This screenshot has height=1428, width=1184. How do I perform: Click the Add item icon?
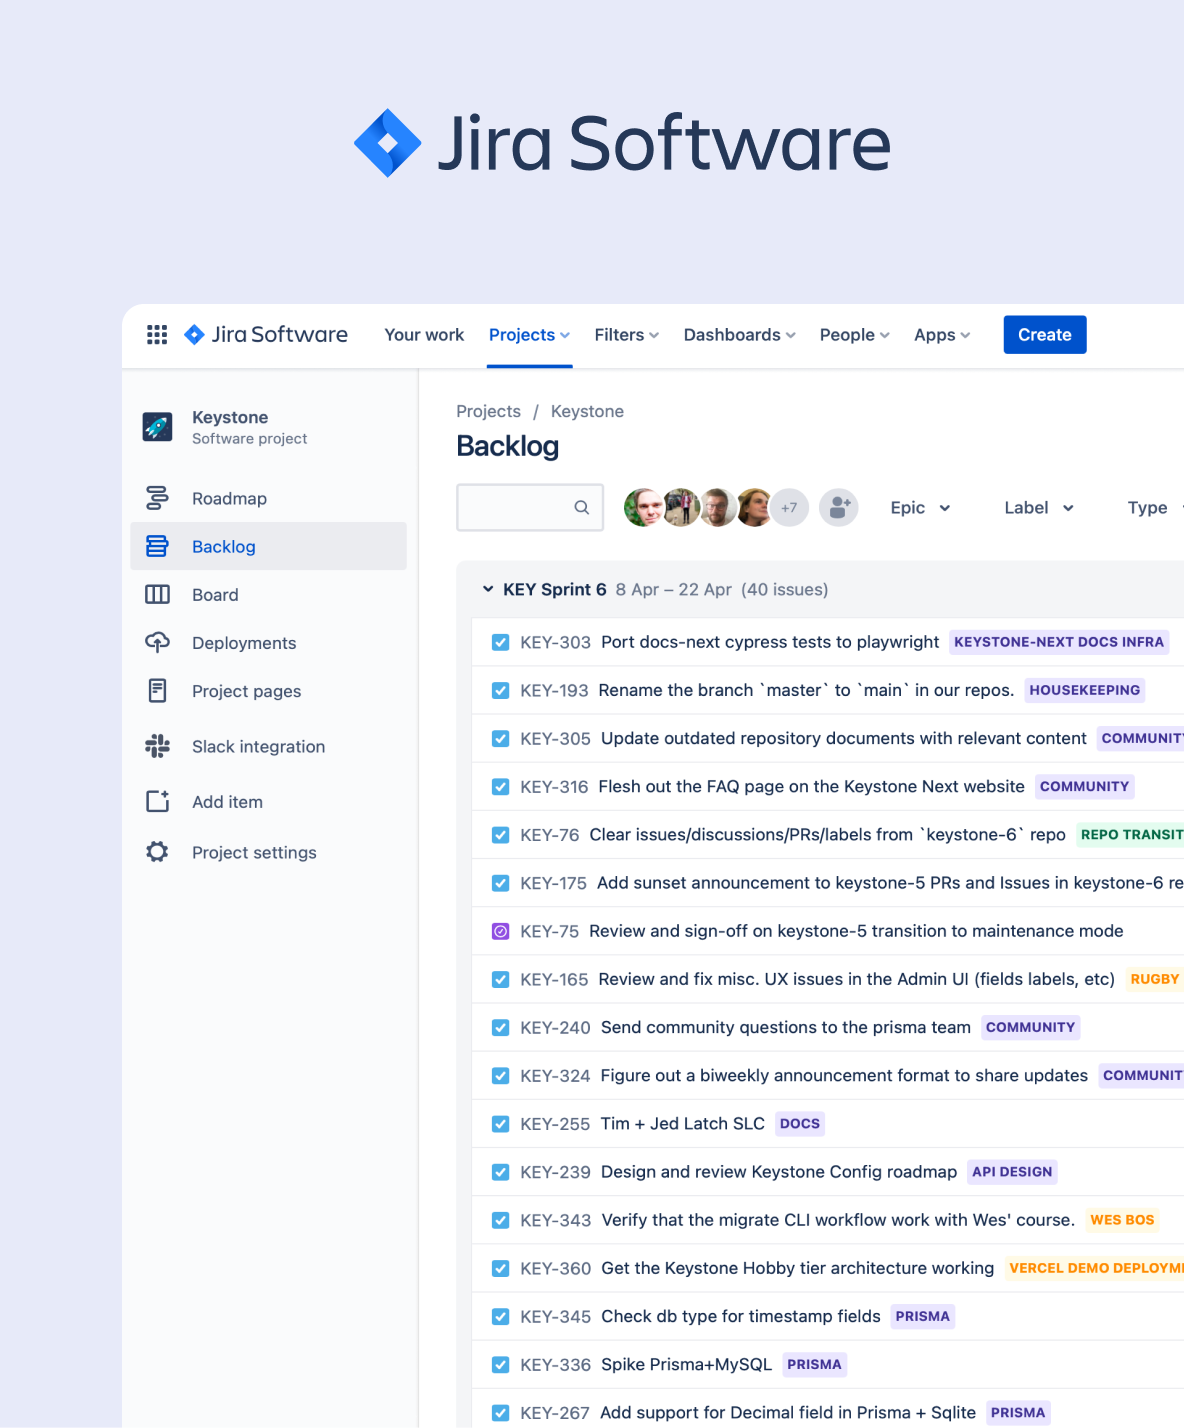[x=157, y=801]
